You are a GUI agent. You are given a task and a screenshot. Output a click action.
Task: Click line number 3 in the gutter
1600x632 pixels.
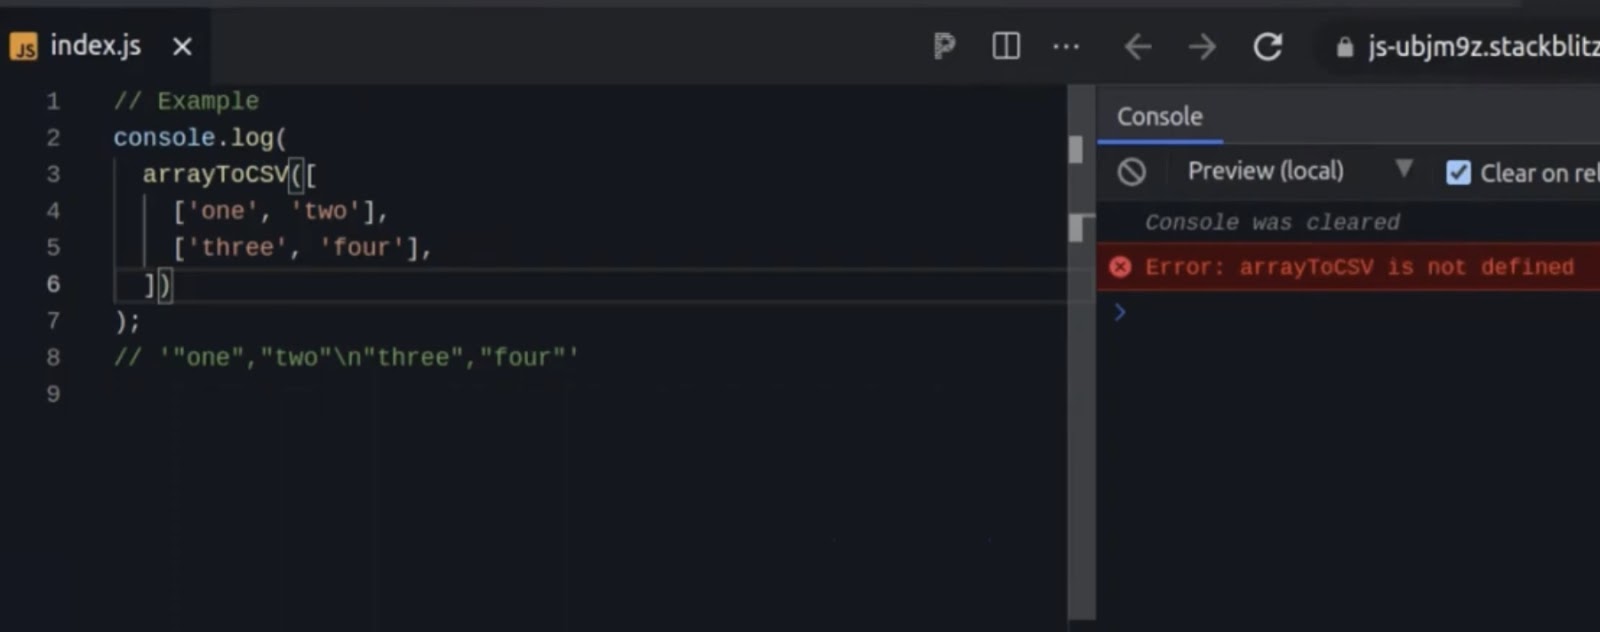(53, 174)
